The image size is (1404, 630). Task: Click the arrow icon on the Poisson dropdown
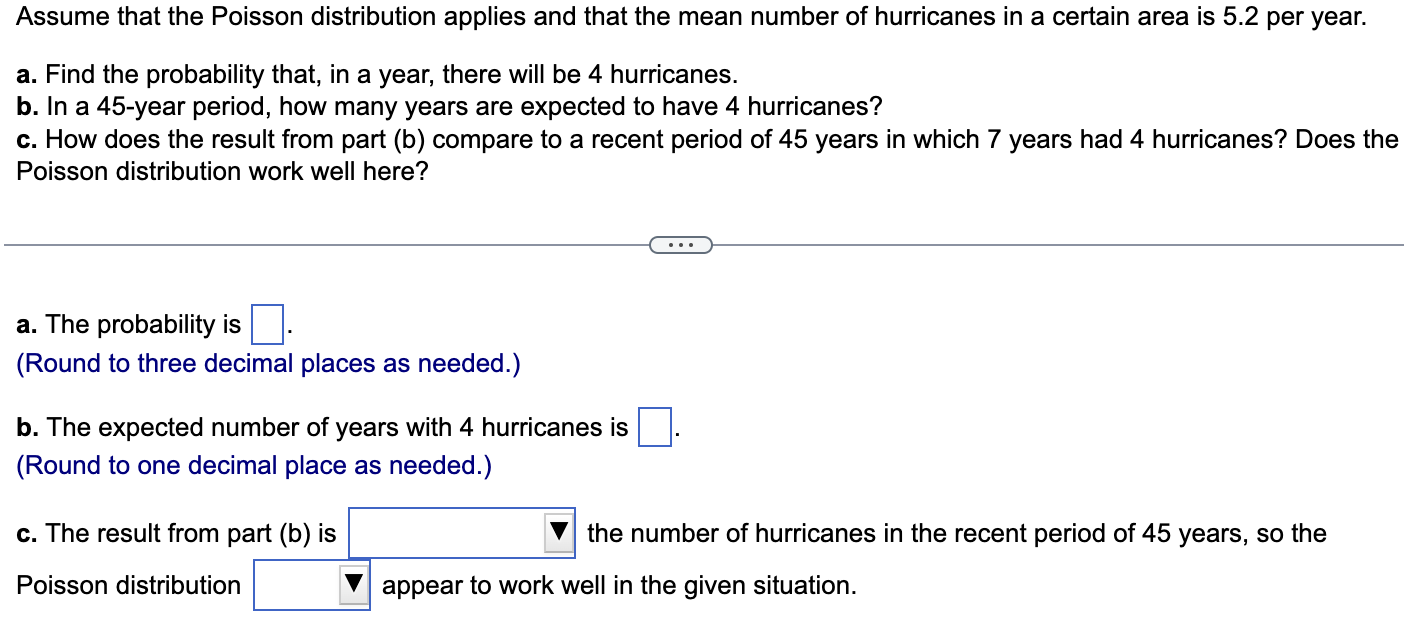point(354,585)
